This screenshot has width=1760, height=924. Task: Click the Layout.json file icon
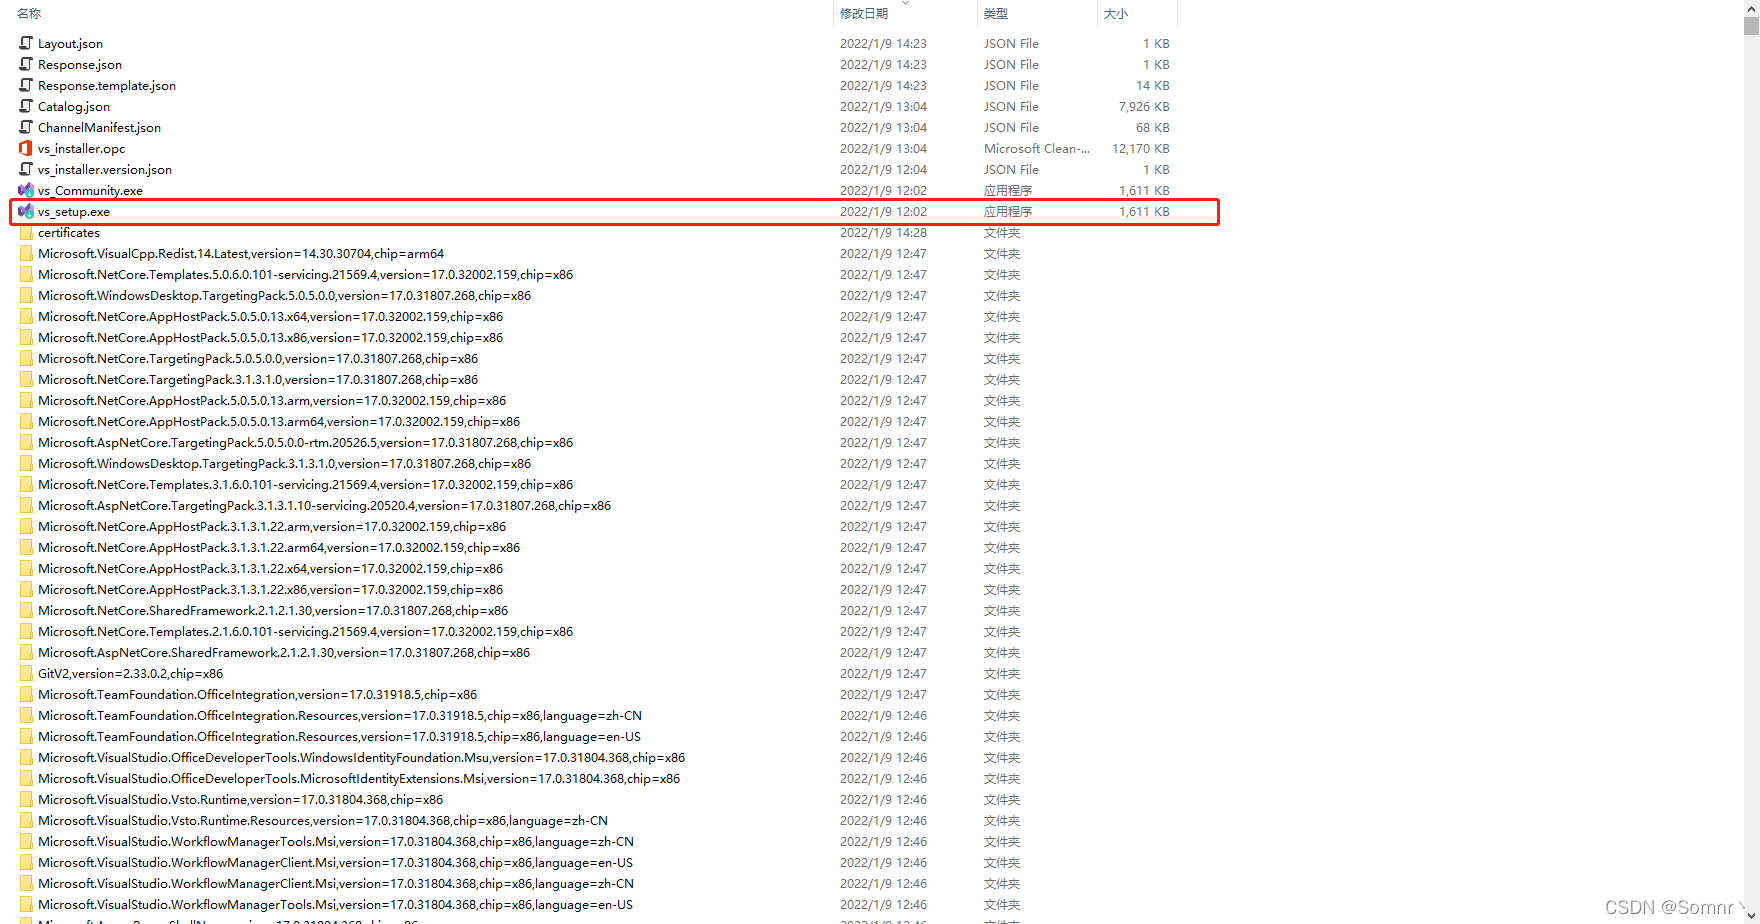(26, 43)
